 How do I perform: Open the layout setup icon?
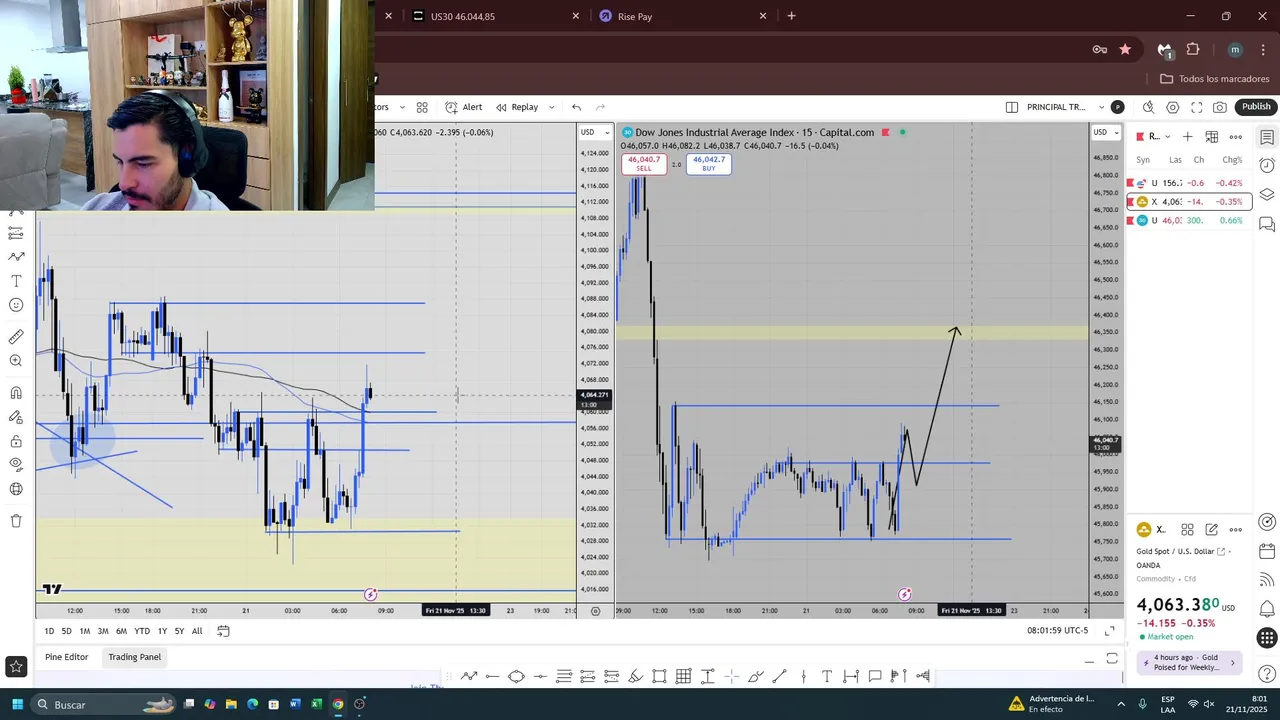1011,107
